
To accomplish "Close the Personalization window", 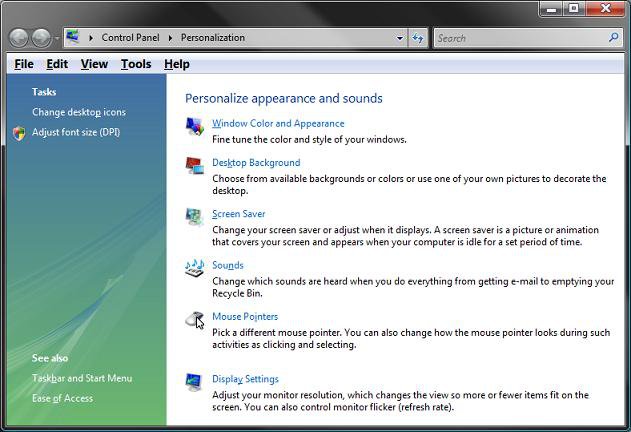I will tap(606, 9).
